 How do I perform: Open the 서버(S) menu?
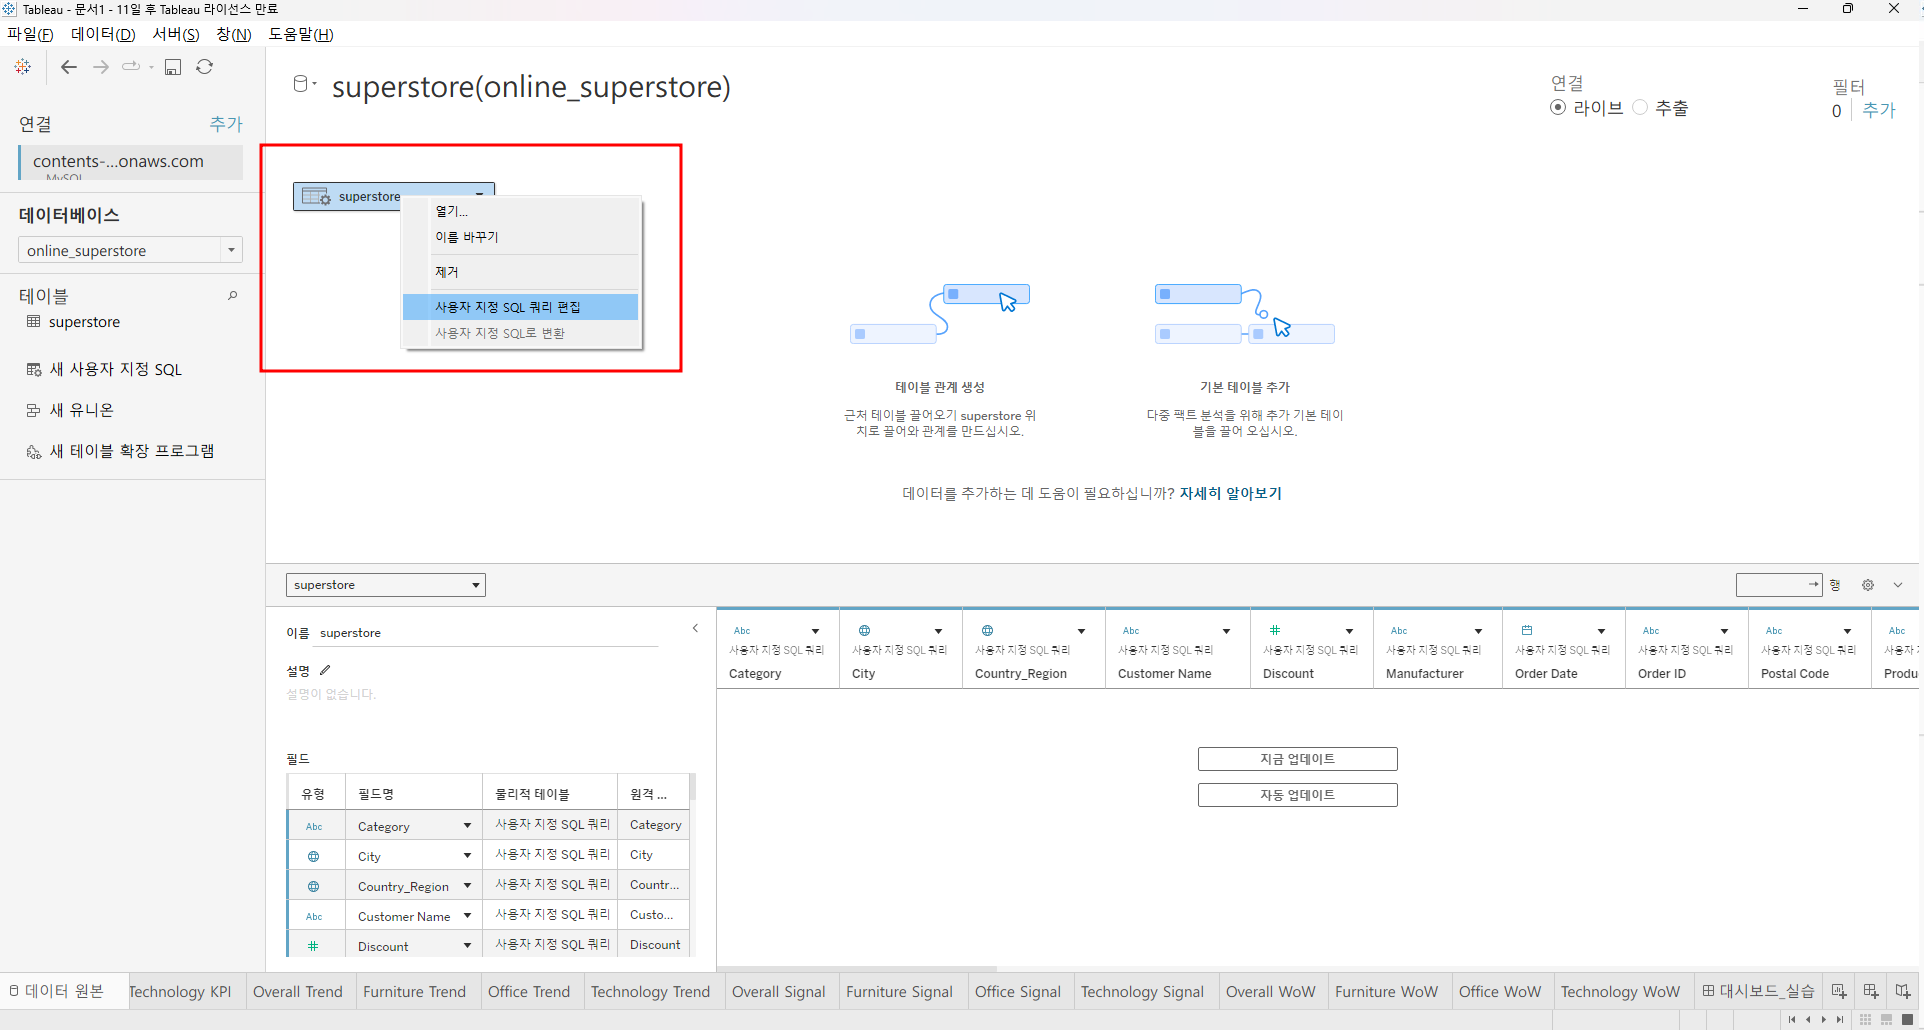point(176,34)
